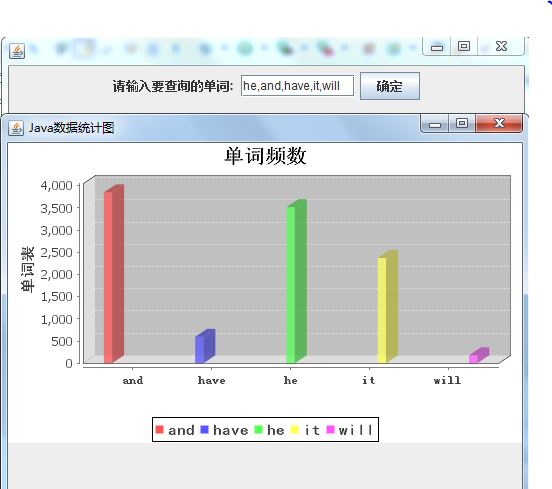Click the 请输入要查询的单词 label

[172, 86]
